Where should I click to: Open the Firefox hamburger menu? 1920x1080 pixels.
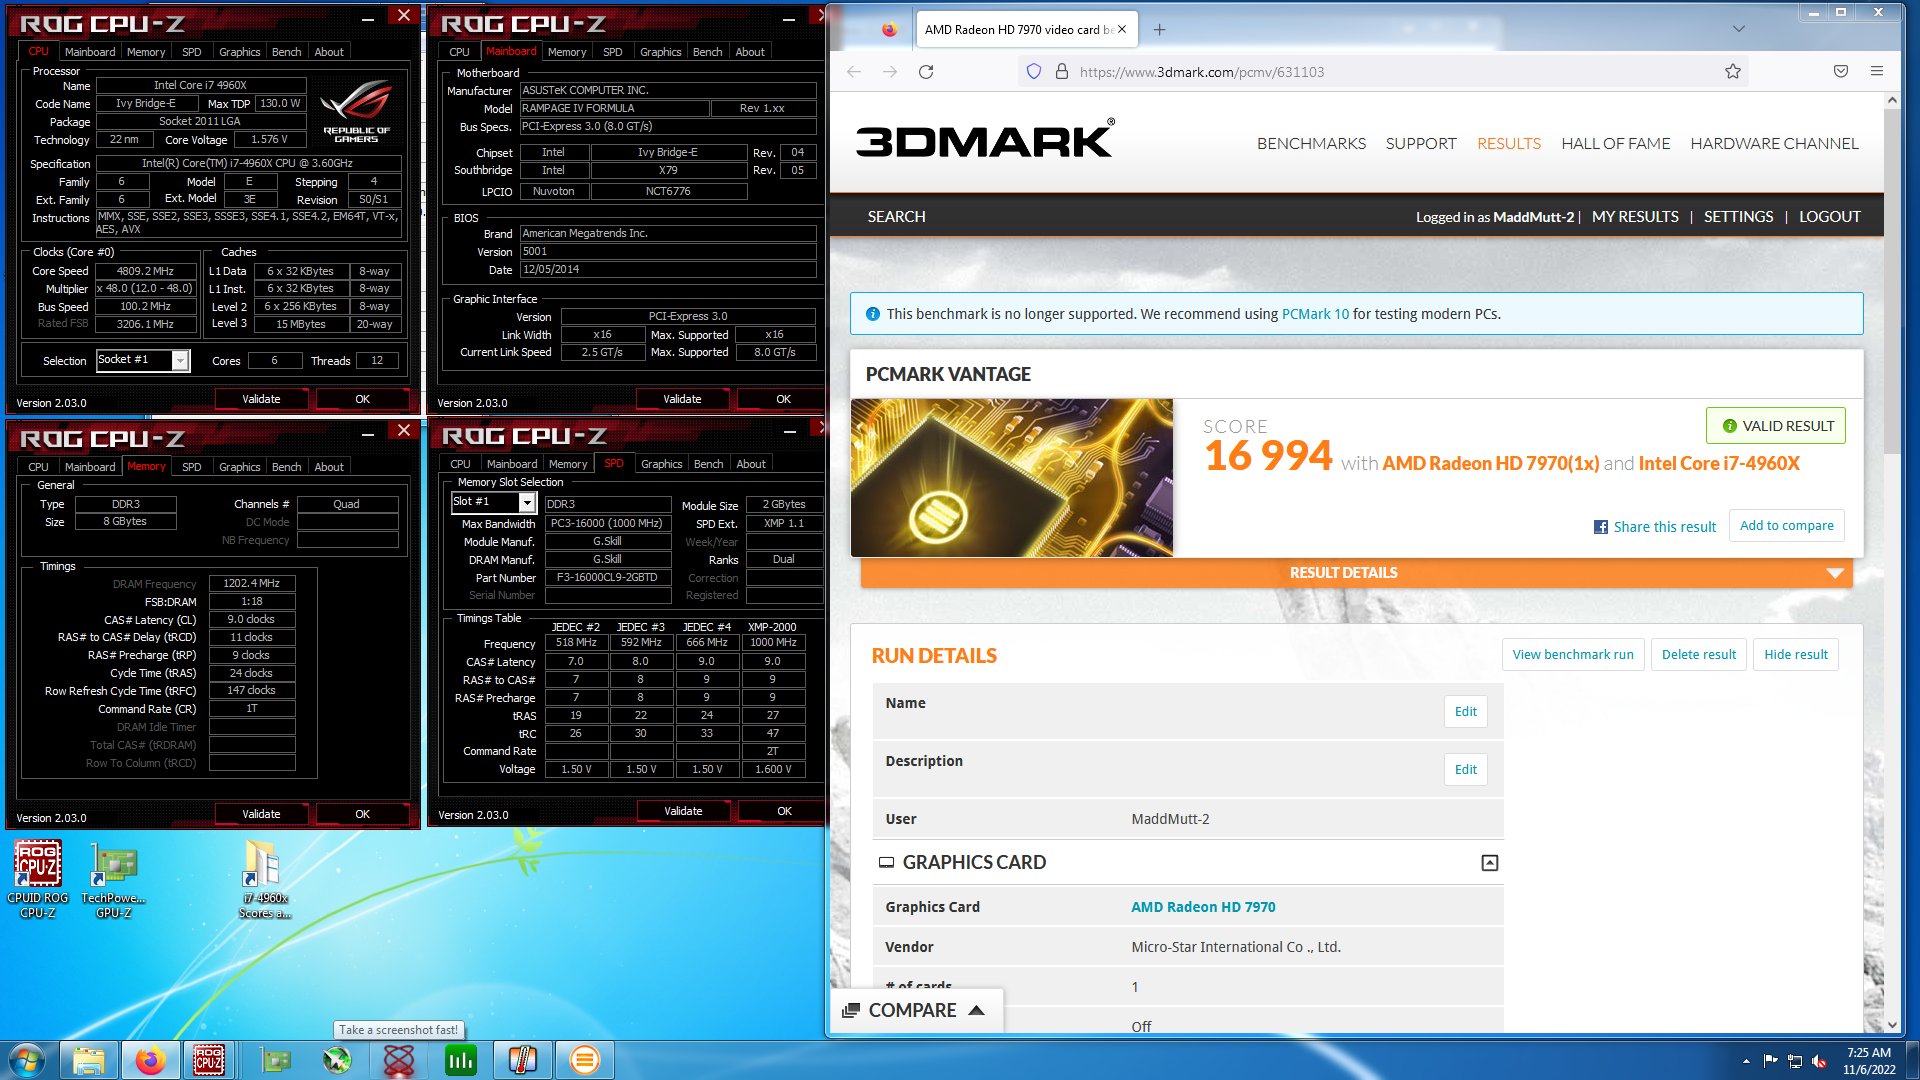tap(1877, 72)
